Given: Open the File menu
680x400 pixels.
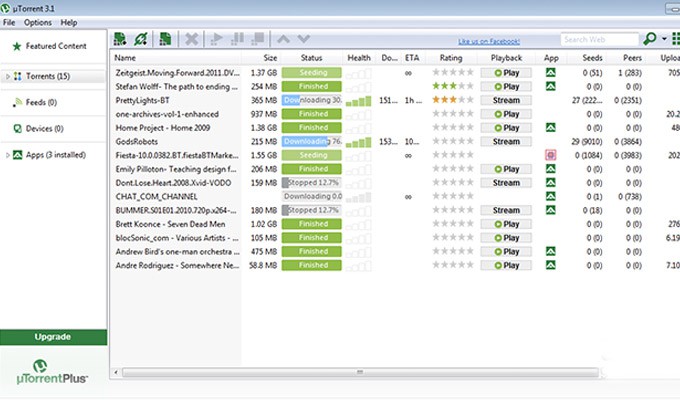Looking at the screenshot, I should pos(9,23).
